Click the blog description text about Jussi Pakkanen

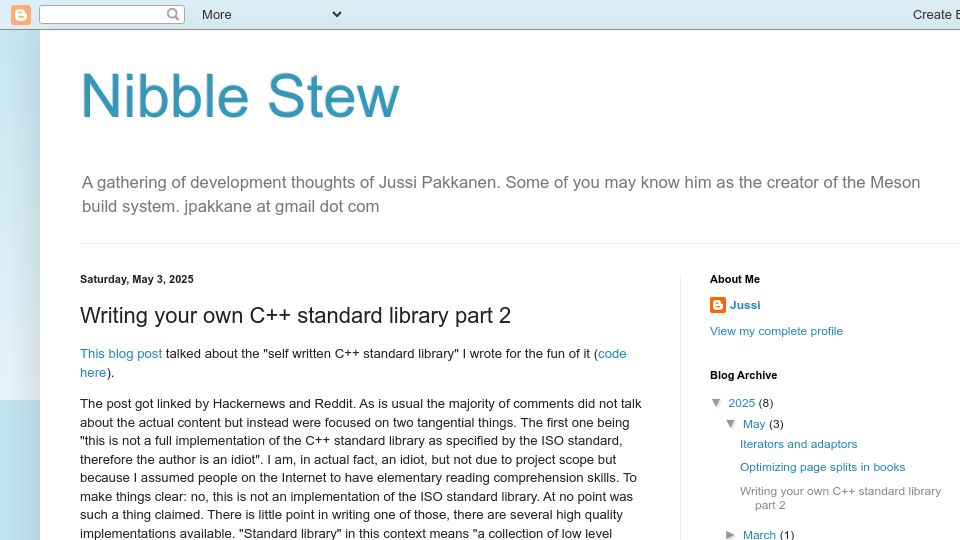[x=501, y=194]
